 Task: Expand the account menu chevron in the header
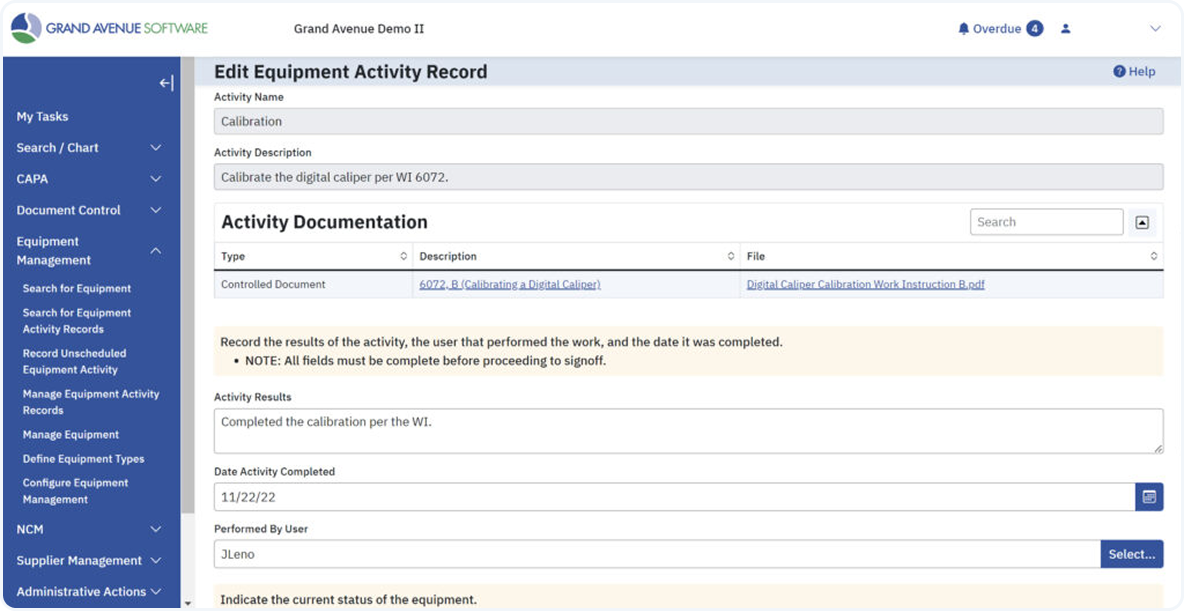click(1155, 29)
